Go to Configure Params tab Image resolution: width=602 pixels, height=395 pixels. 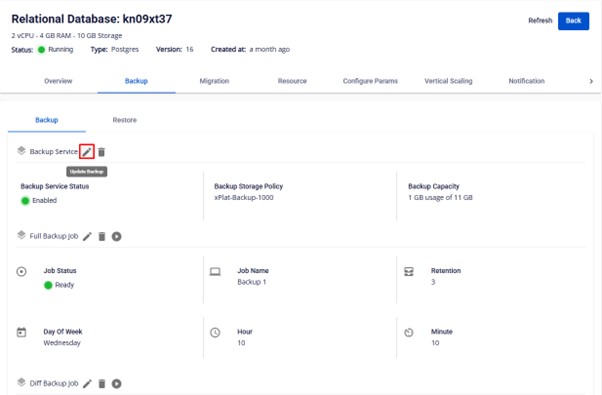point(370,81)
